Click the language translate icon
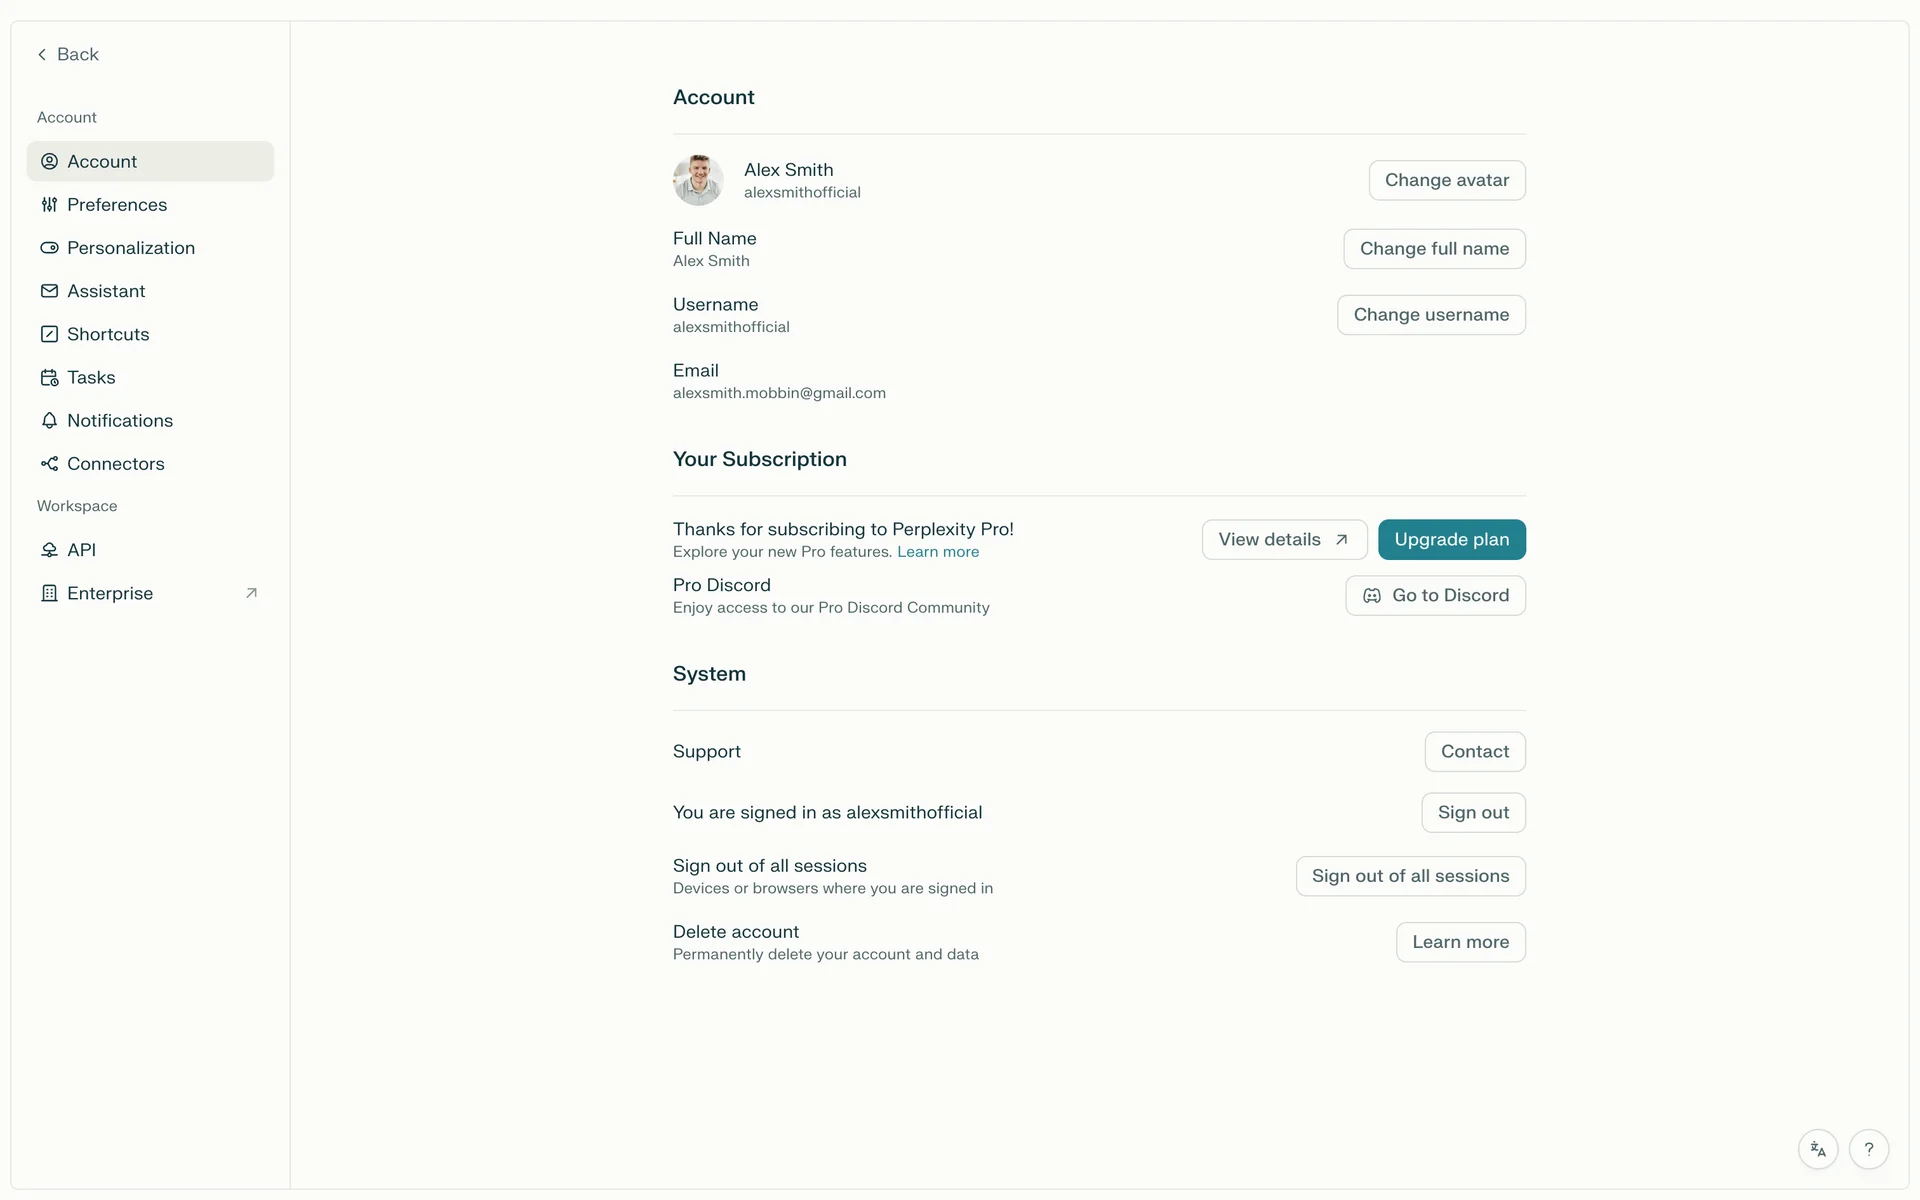The height and width of the screenshot is (1200, 1920). click(1818, 1150)
